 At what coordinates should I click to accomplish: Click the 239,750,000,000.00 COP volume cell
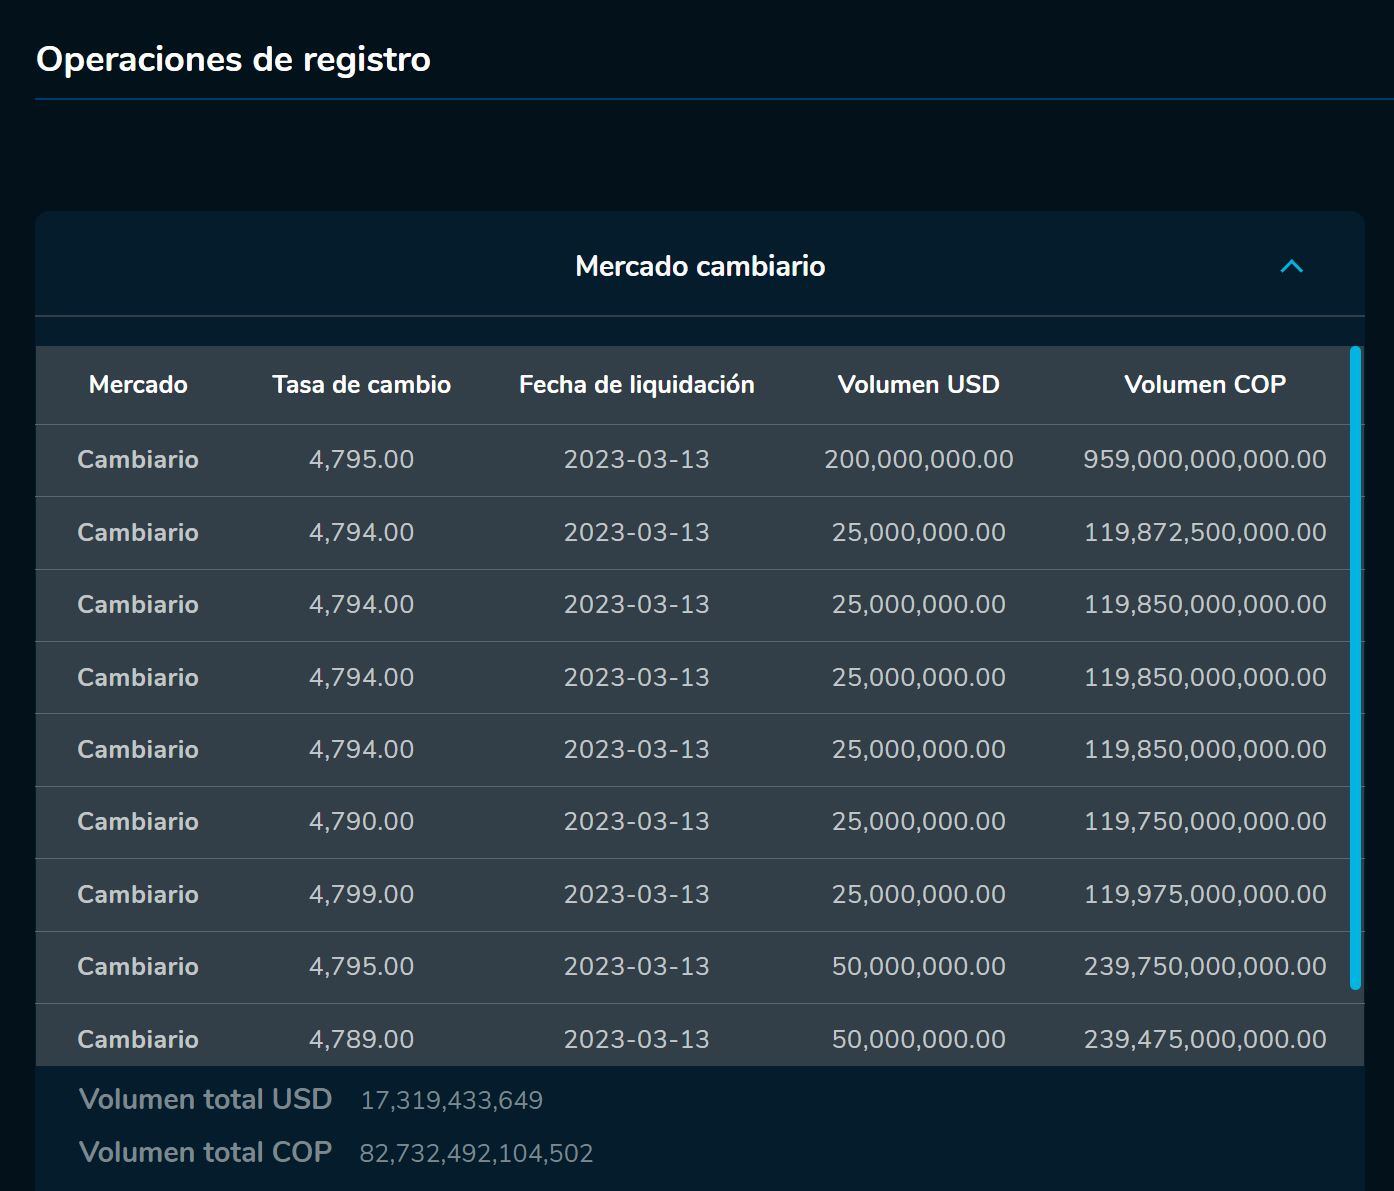coord(1204,967)
